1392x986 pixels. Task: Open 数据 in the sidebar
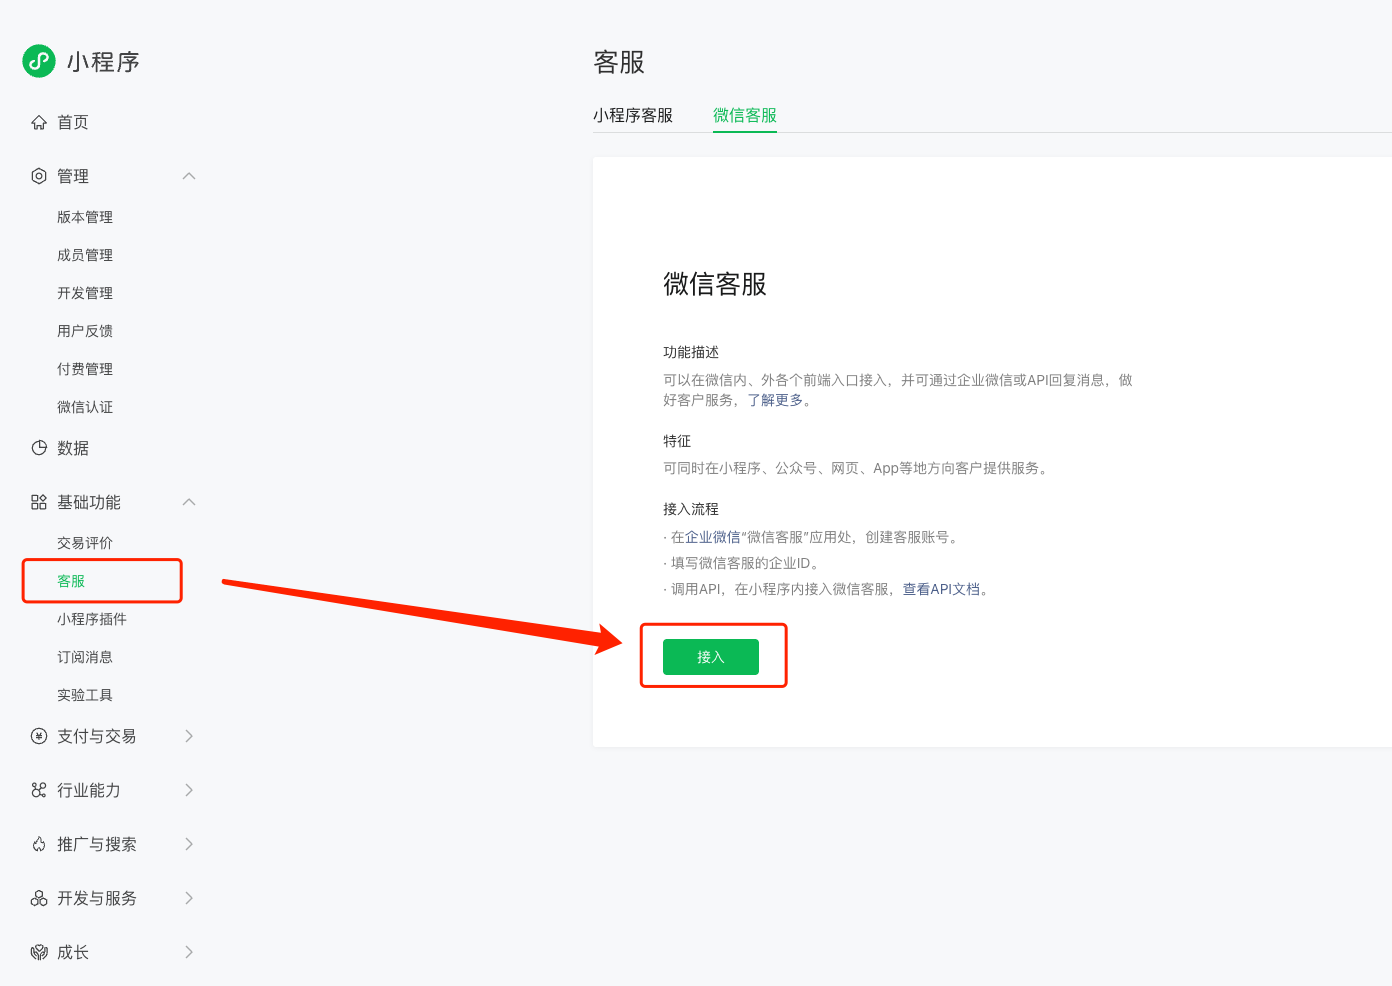73,448
